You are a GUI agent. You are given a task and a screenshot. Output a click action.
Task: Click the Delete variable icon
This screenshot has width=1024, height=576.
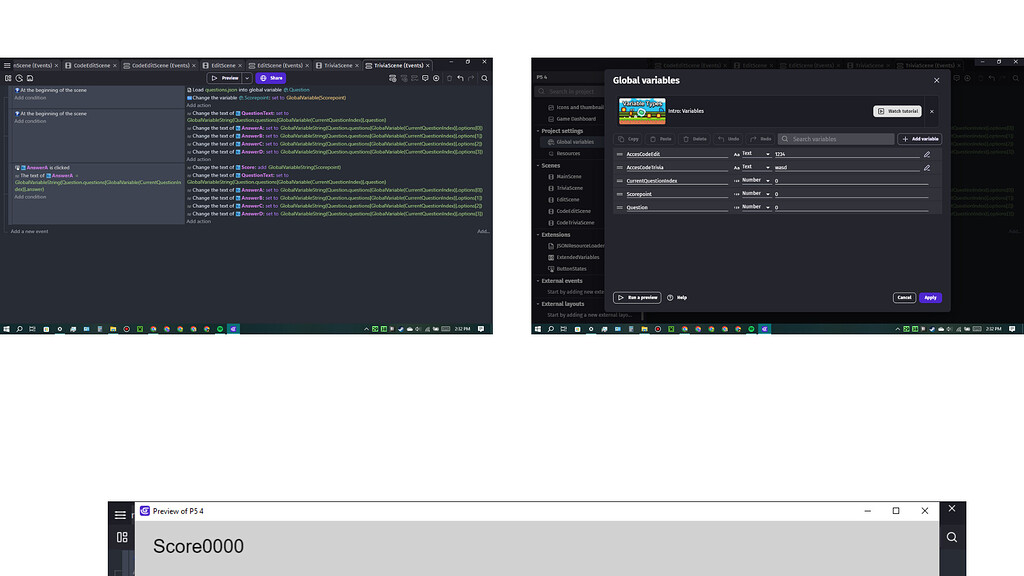(684, 139)
